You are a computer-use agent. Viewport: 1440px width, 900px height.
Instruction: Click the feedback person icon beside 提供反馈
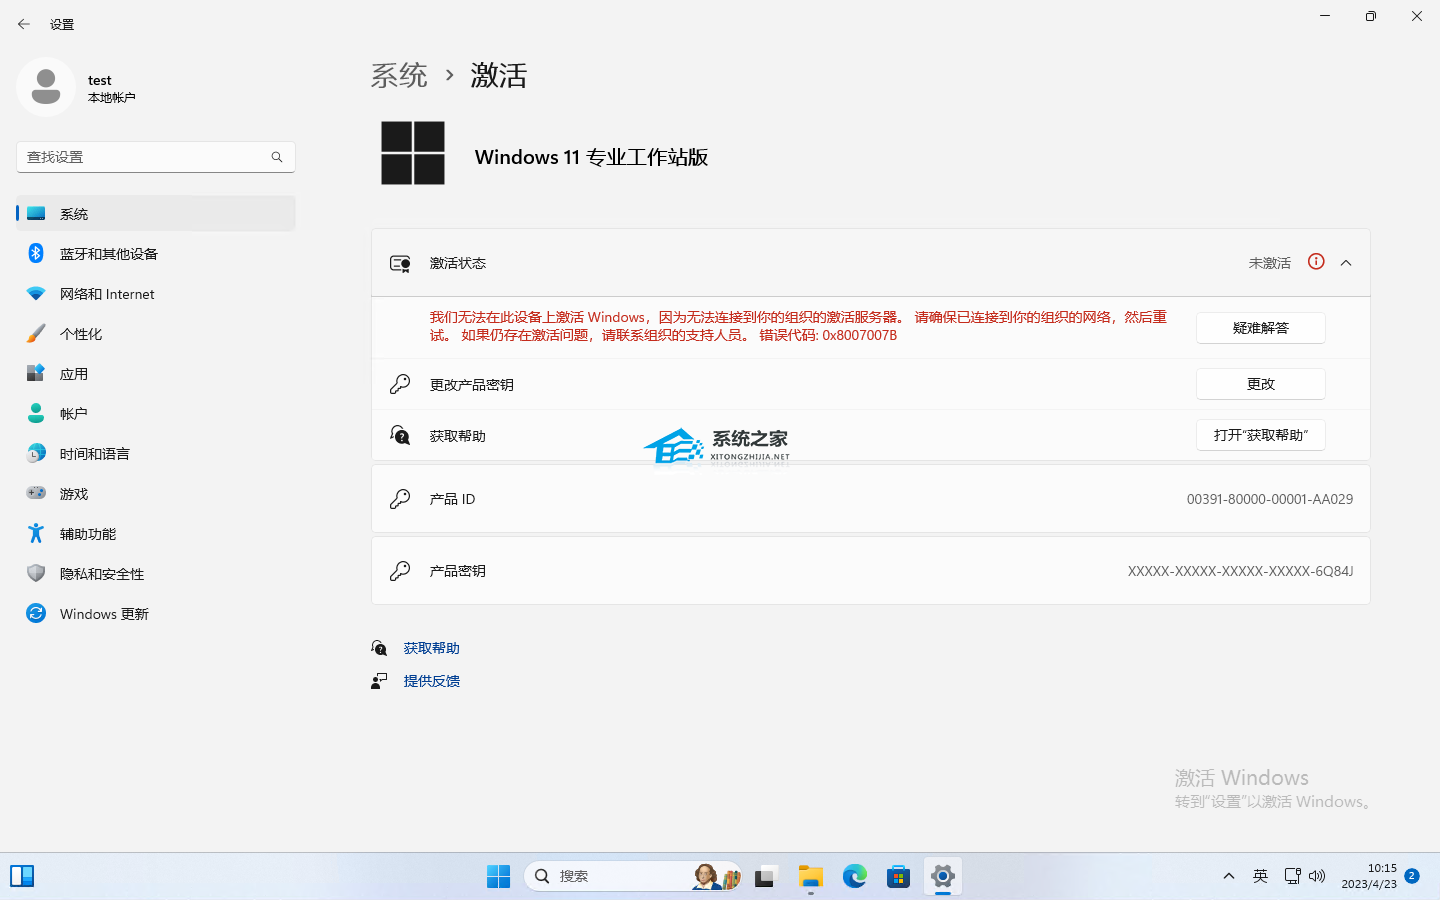379,681
